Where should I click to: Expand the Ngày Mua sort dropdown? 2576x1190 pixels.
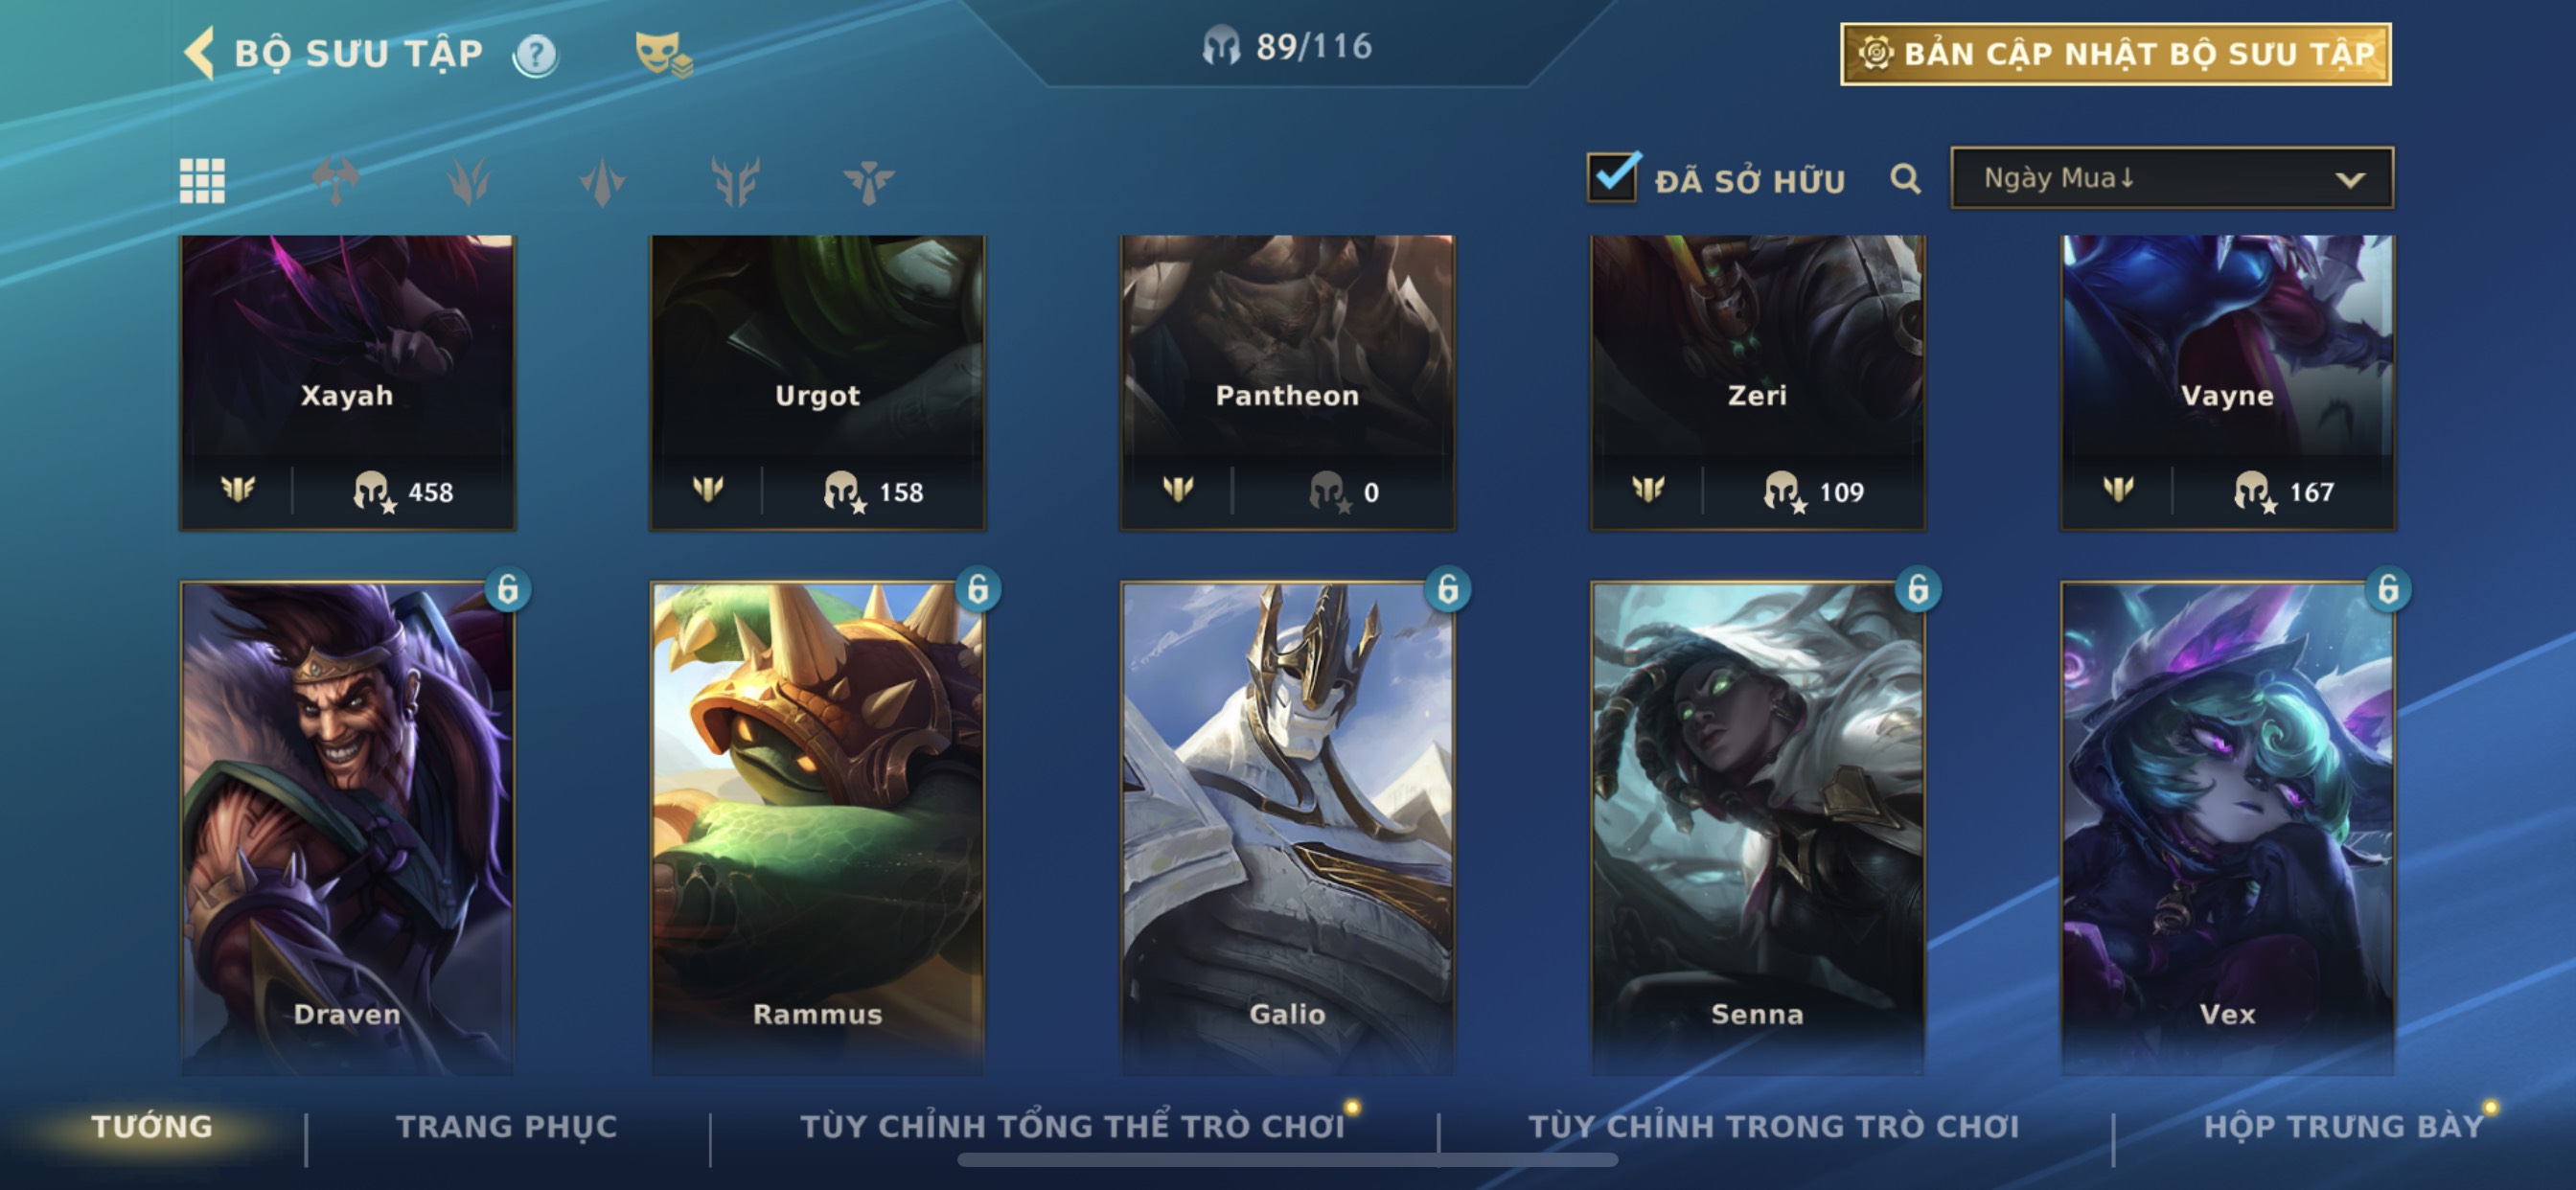coord(2172,178)
